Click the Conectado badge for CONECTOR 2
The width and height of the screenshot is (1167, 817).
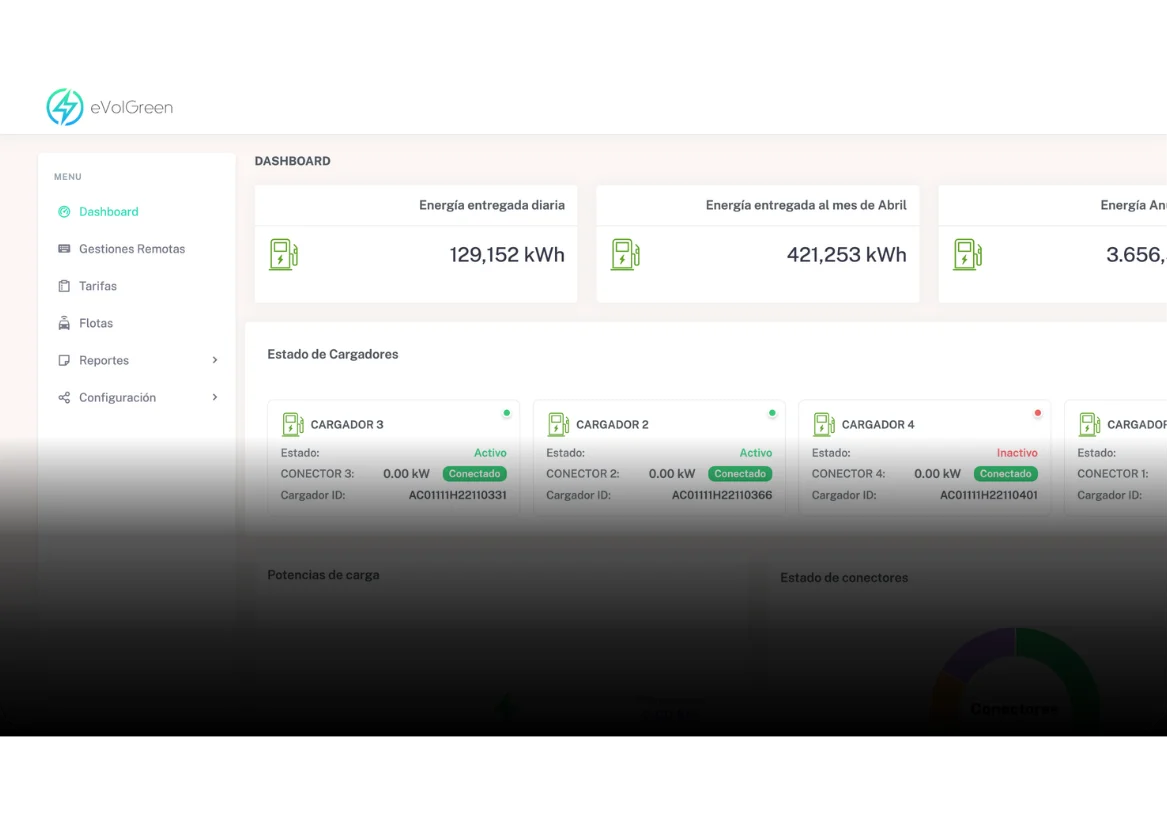(740, 473)
